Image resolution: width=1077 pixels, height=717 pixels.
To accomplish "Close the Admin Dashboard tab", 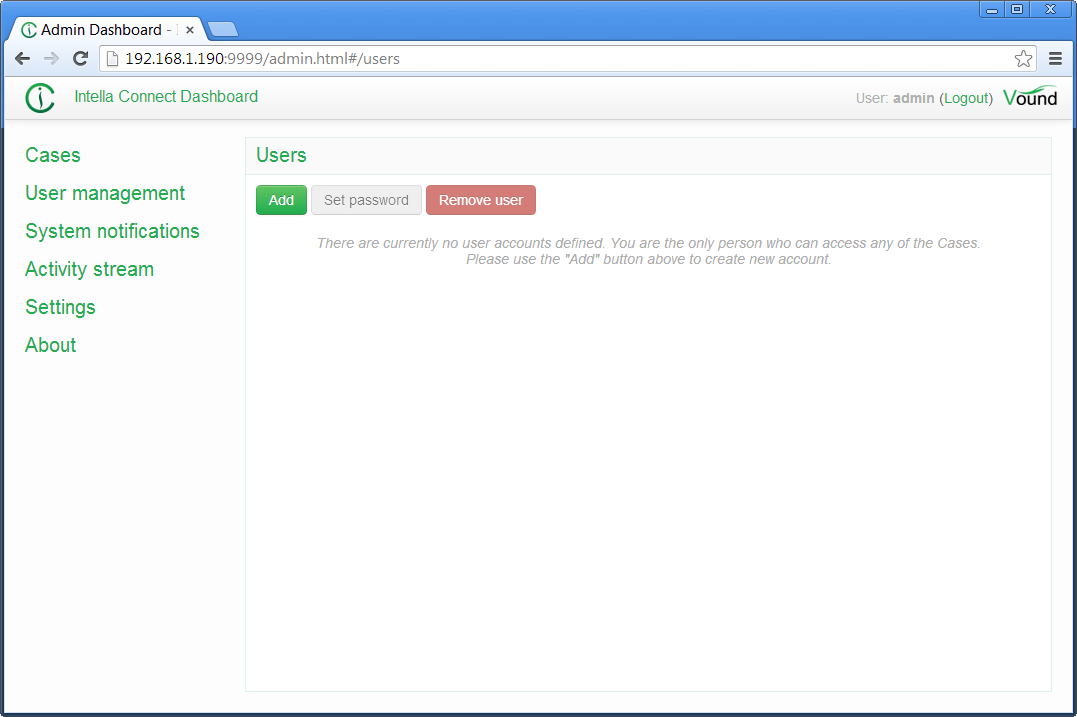I will click(x=190, y=30).
